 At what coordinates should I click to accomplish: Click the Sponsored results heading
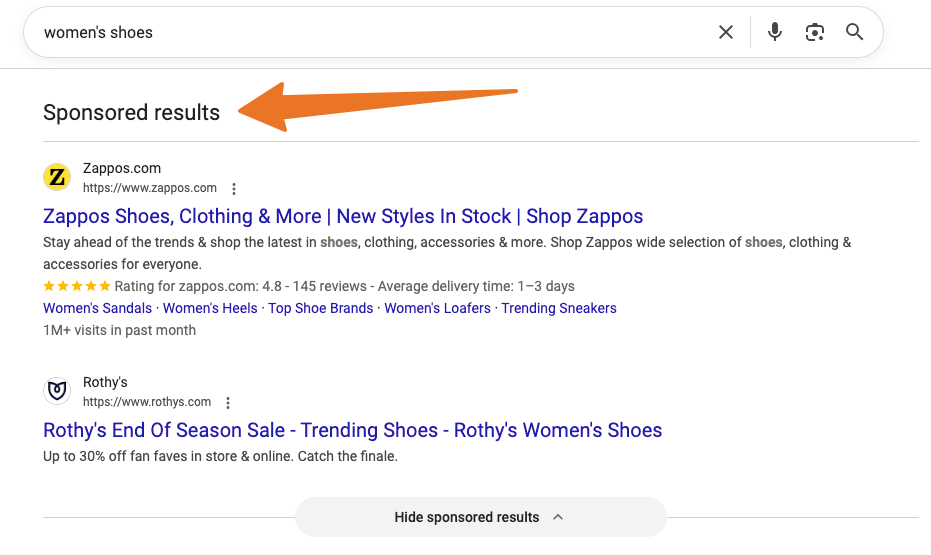click(131, 113)
